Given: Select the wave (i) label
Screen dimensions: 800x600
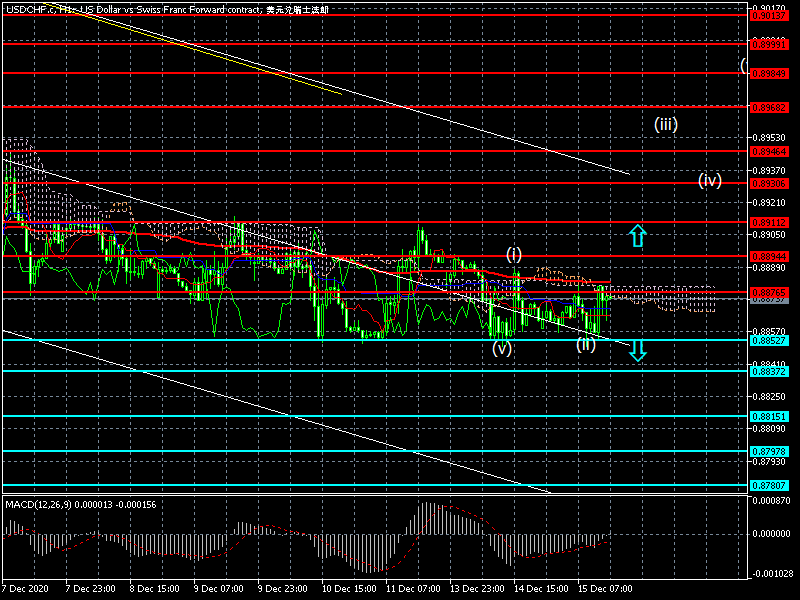Looking at the screenshot, I should pyautogui.click(x=513, y=254).
